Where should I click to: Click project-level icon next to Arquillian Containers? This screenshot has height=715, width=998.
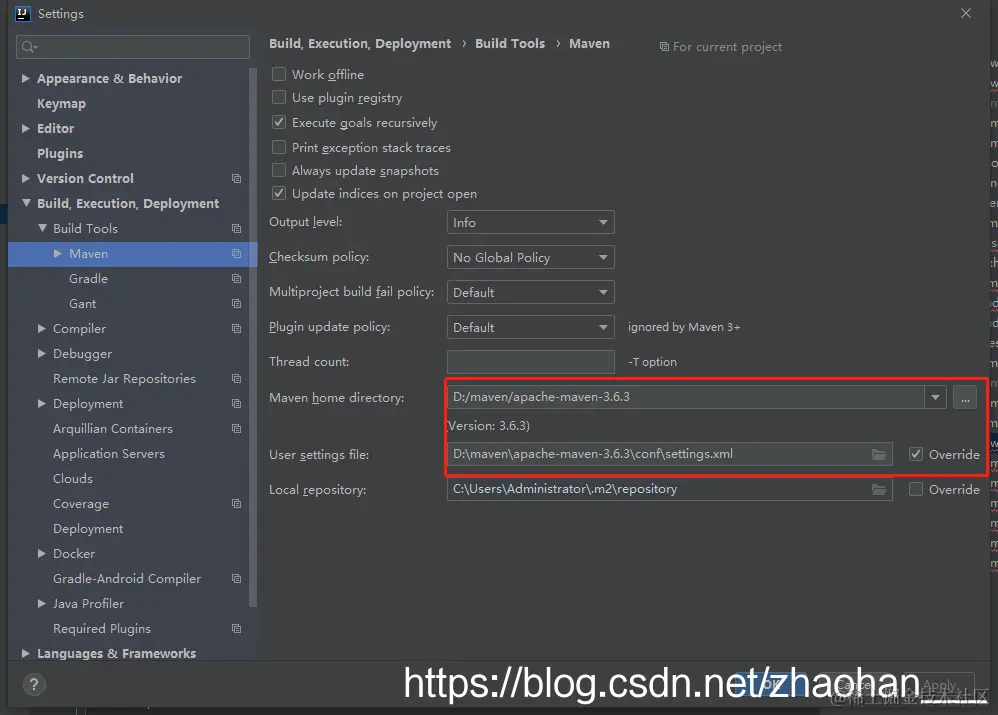point(236,428)
